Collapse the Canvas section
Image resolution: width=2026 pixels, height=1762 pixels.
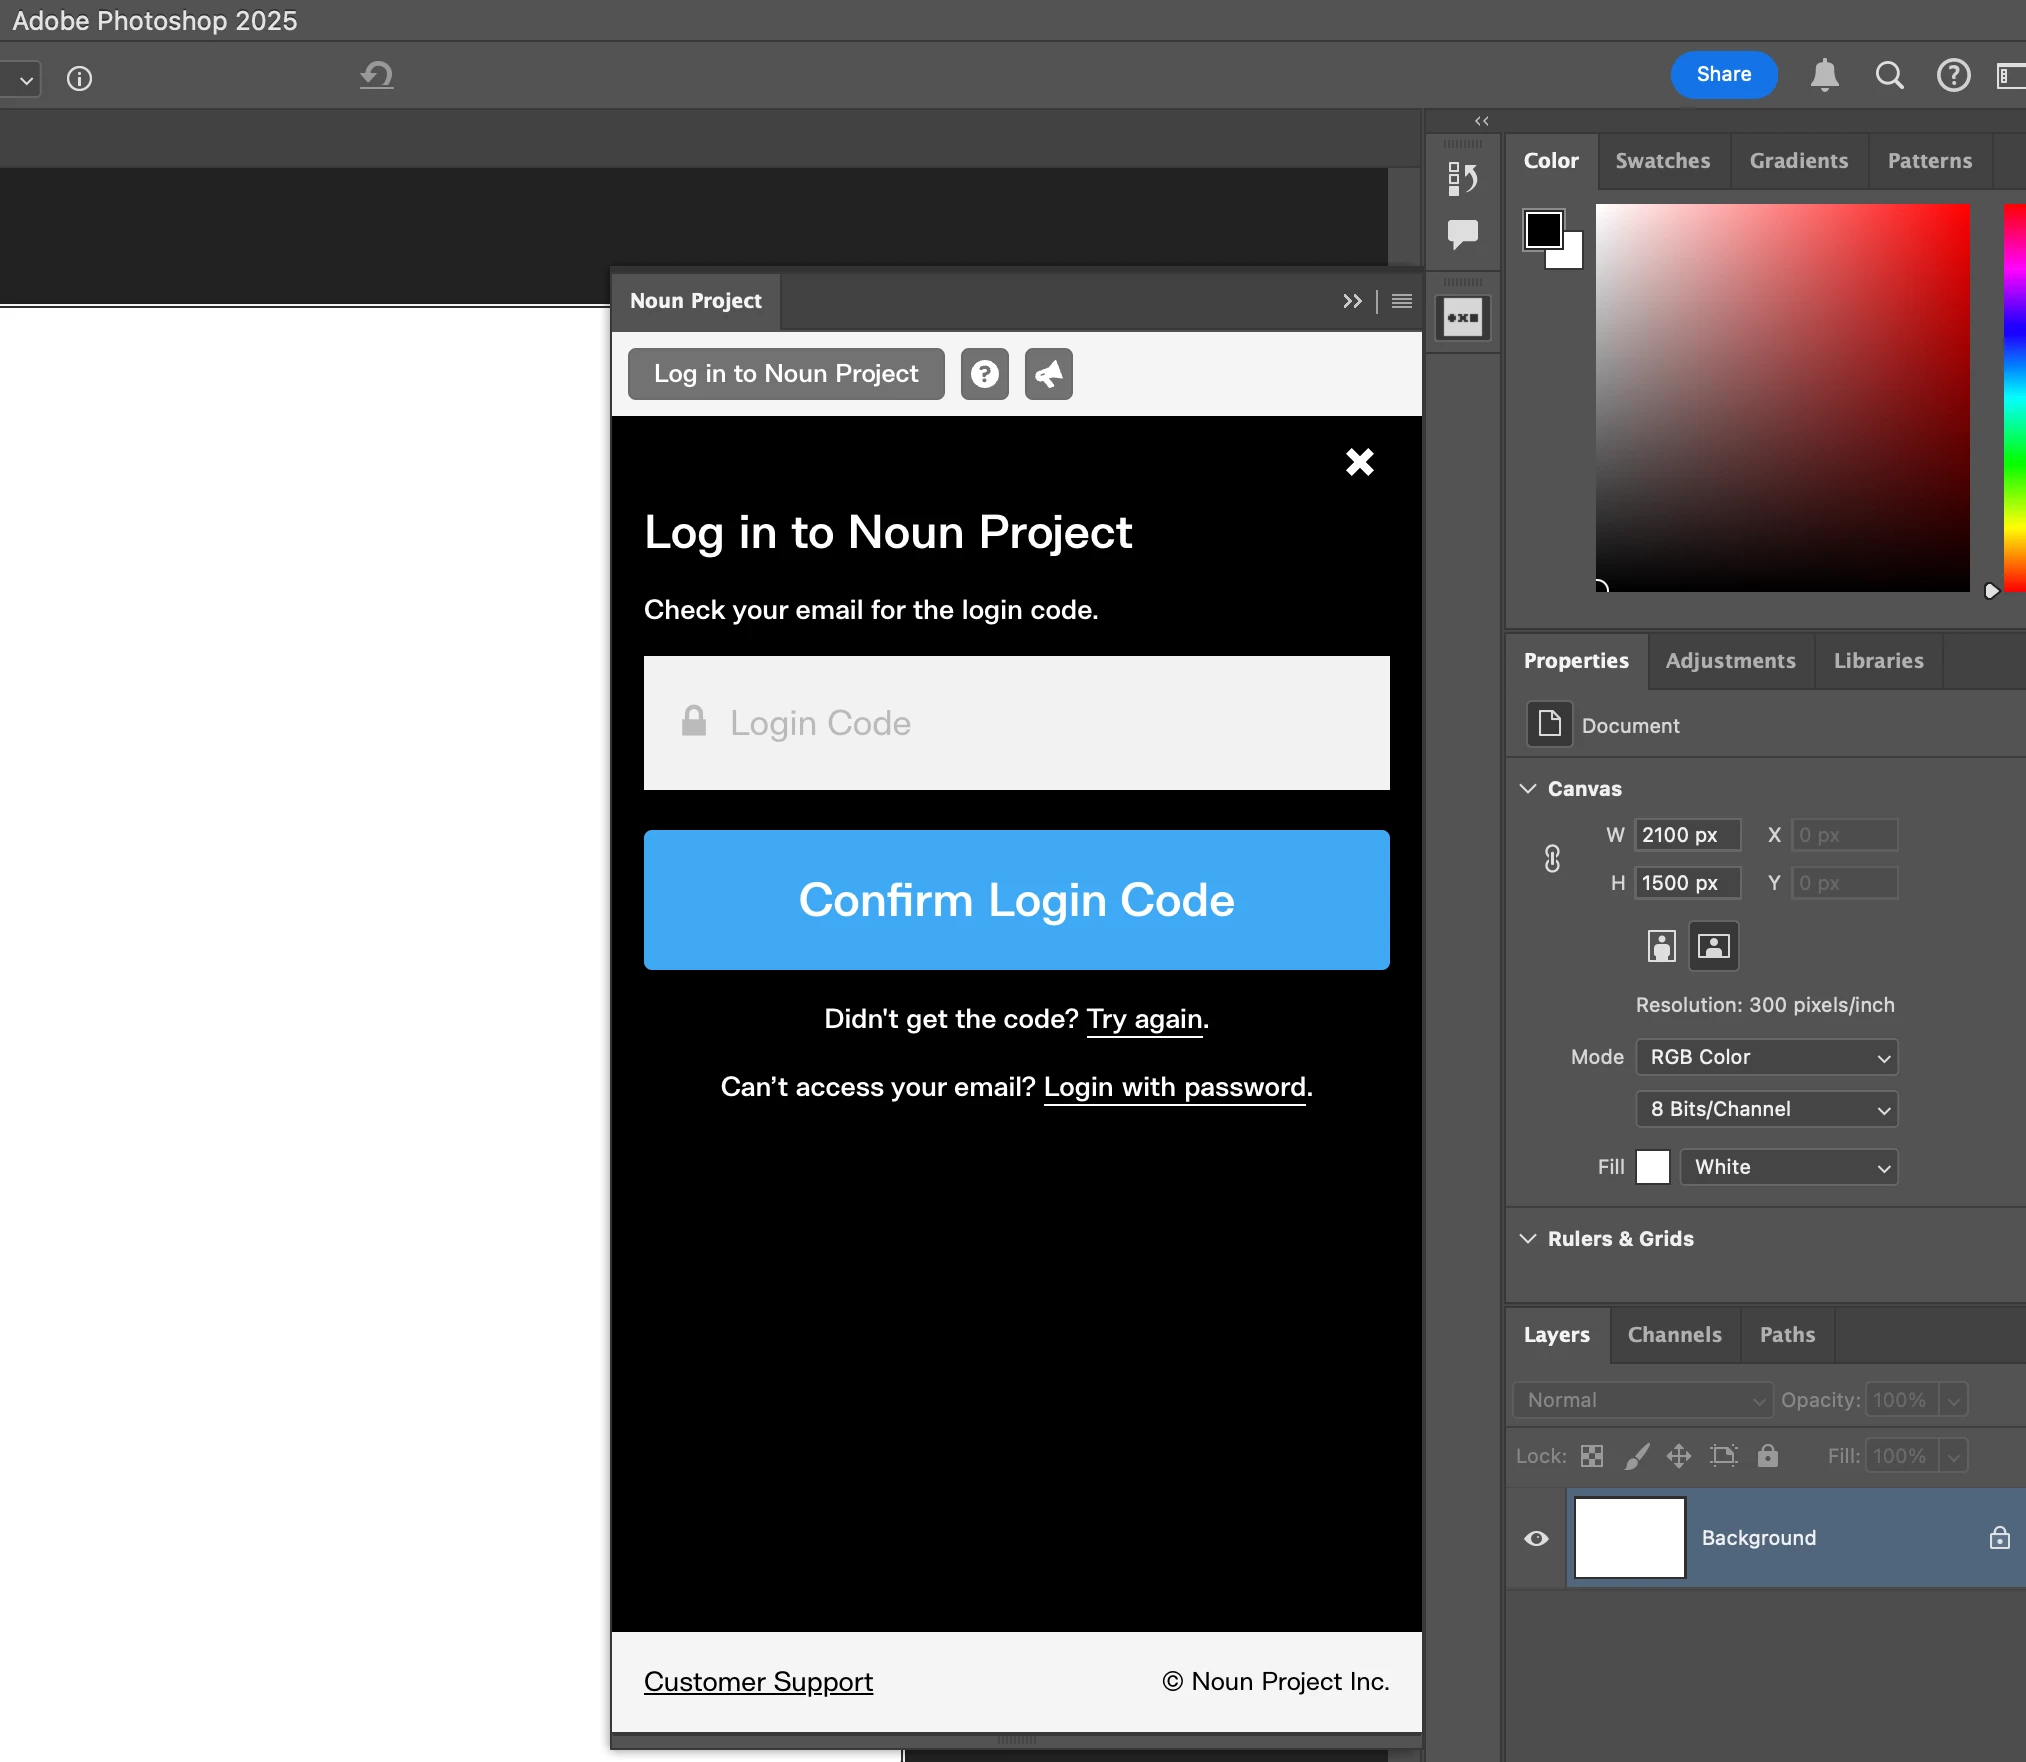pos(1528,789)
